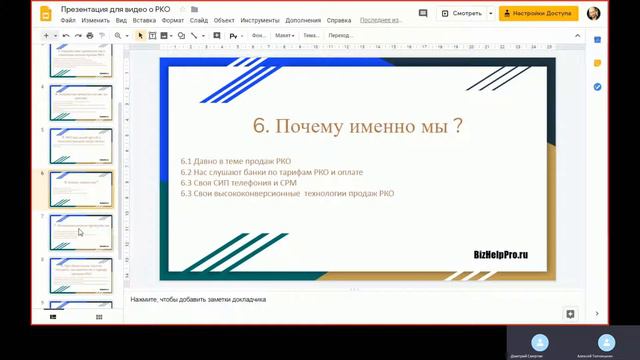Open the Изменить menu
Screen dimensions: 640x360
96,20
